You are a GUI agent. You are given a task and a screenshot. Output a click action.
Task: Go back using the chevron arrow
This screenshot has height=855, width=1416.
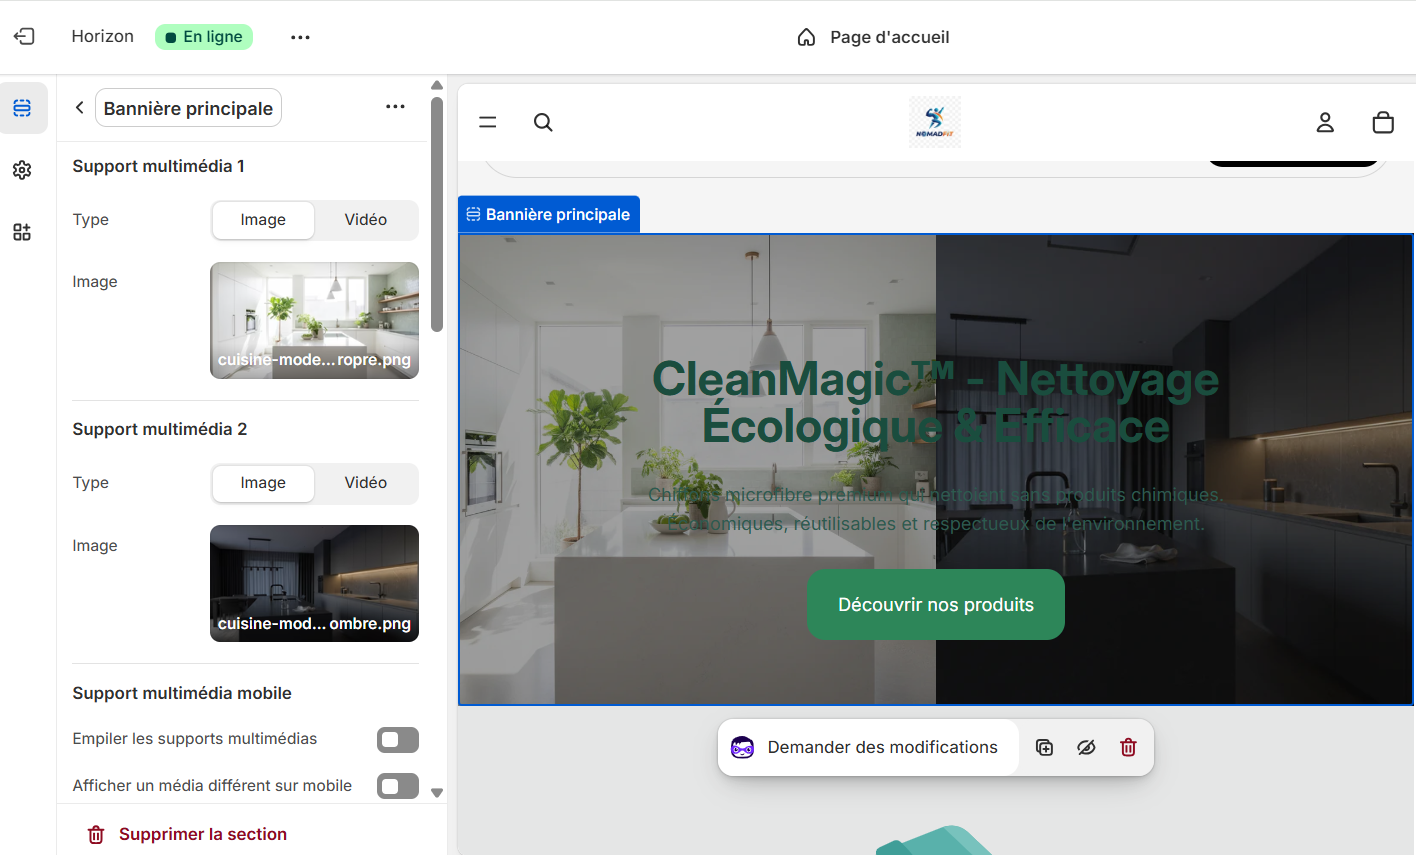point(80,108)
